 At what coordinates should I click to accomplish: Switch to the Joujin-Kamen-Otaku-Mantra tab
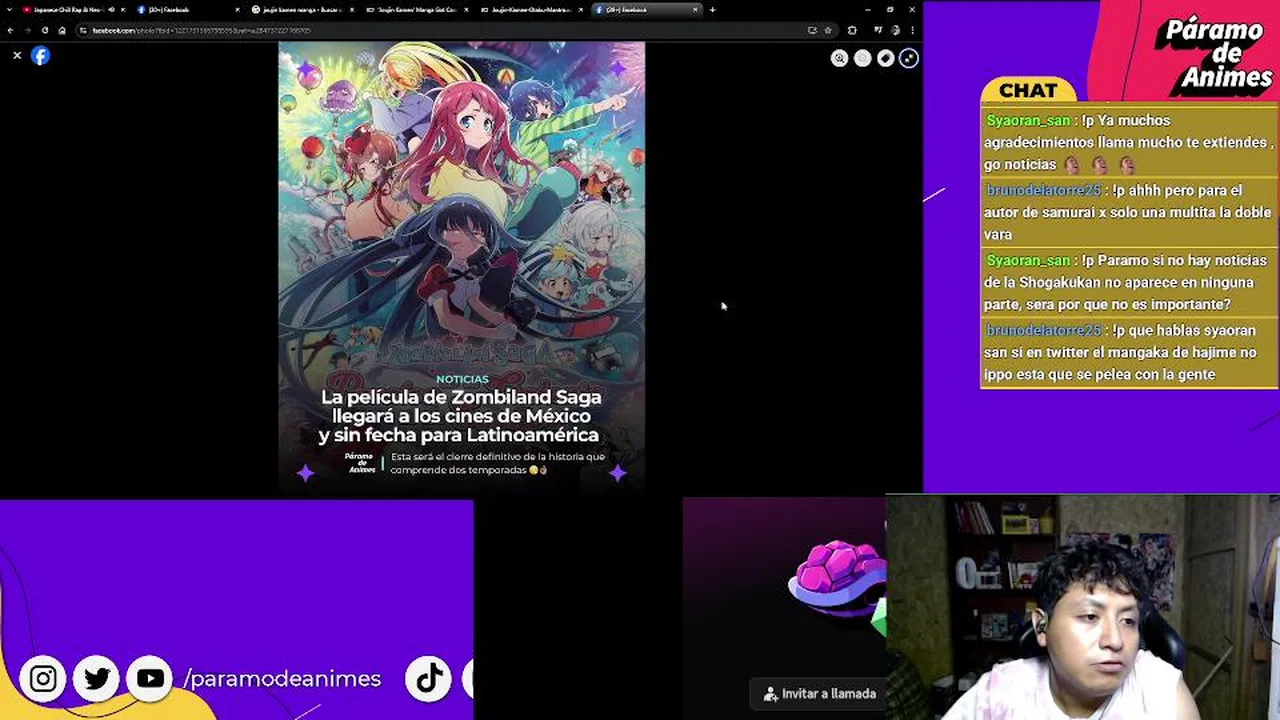(x=532, y=10)
